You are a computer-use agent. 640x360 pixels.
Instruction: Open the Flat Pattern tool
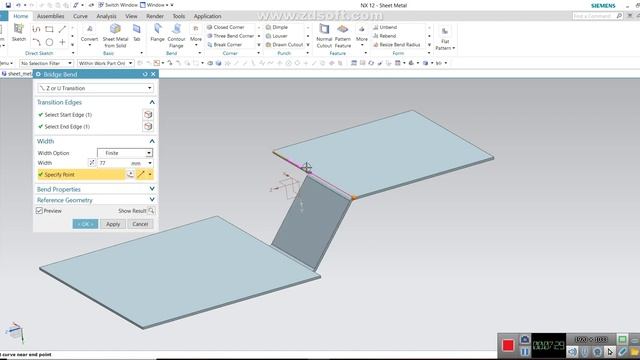tap(445, 38)
